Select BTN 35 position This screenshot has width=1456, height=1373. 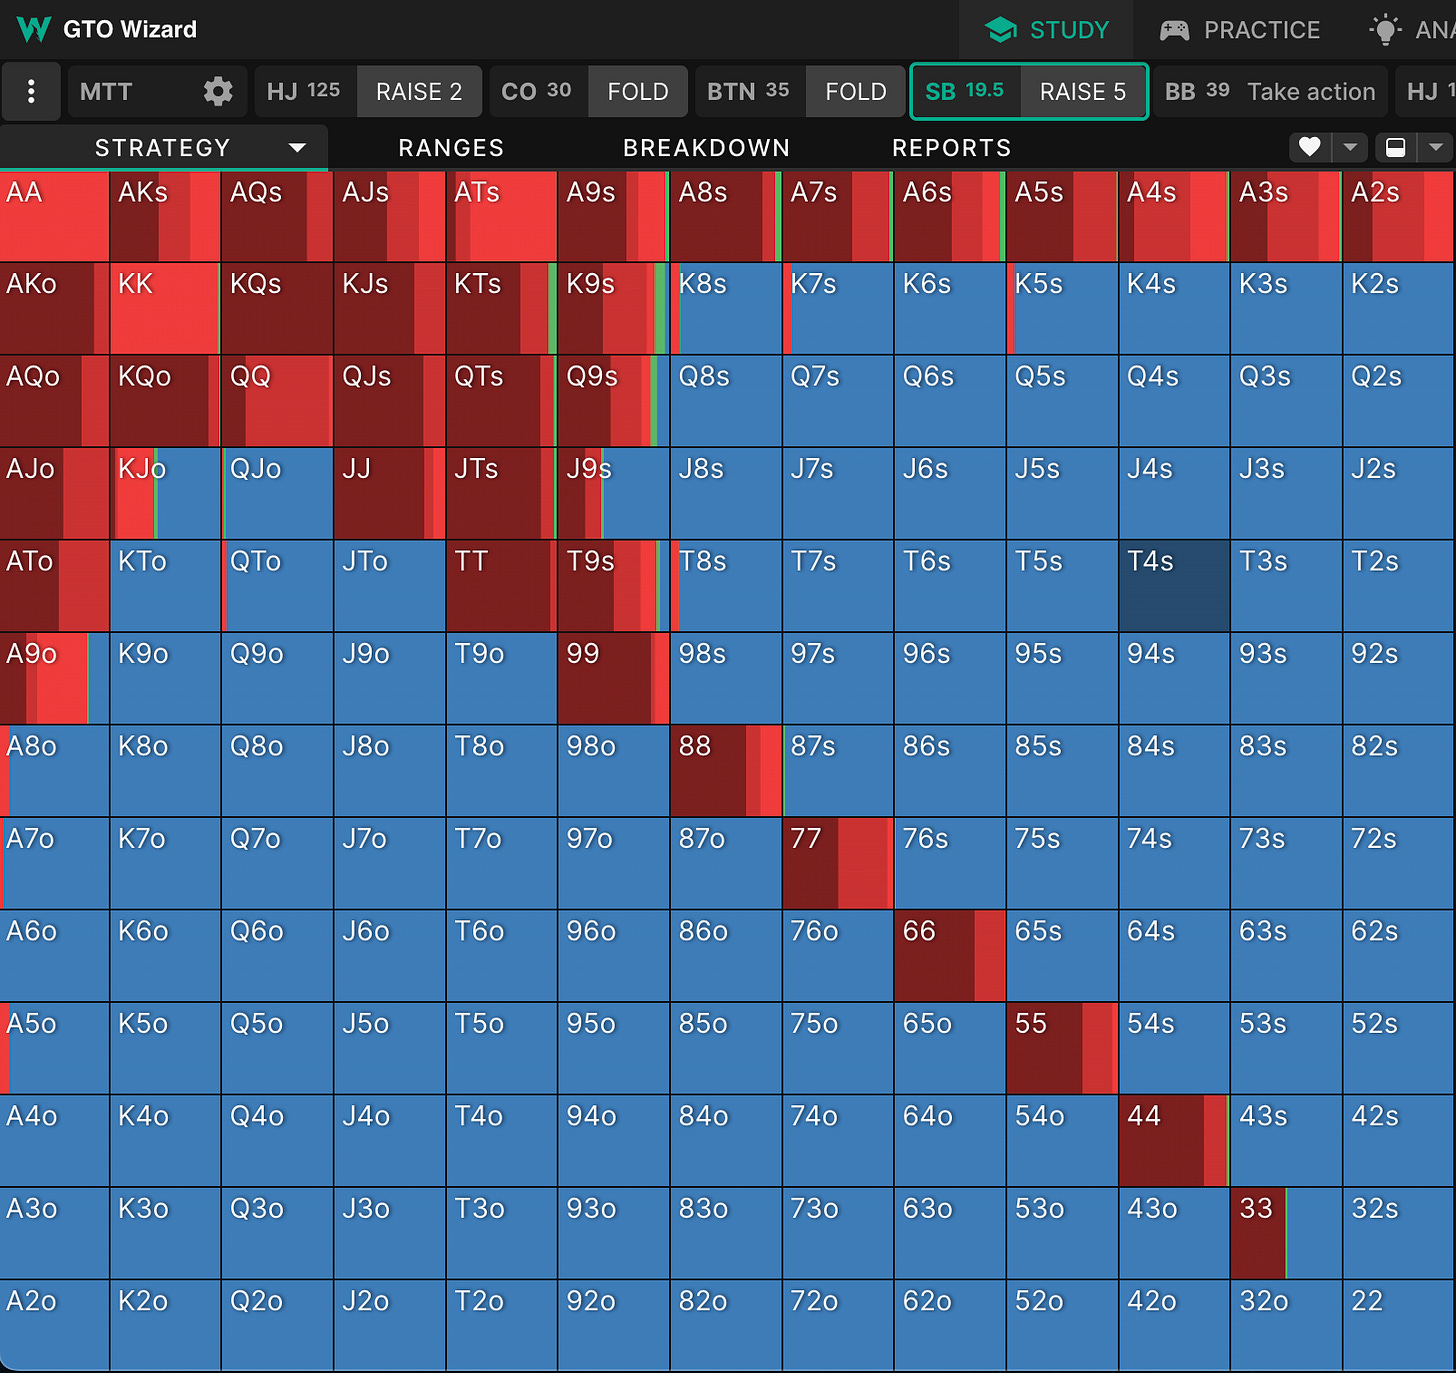[x=750, y=92]
